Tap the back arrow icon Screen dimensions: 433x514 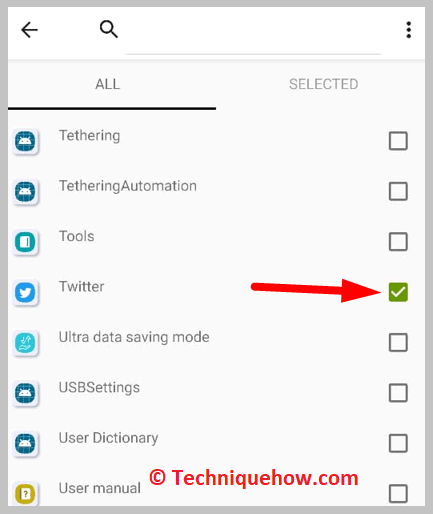(29, 30)
